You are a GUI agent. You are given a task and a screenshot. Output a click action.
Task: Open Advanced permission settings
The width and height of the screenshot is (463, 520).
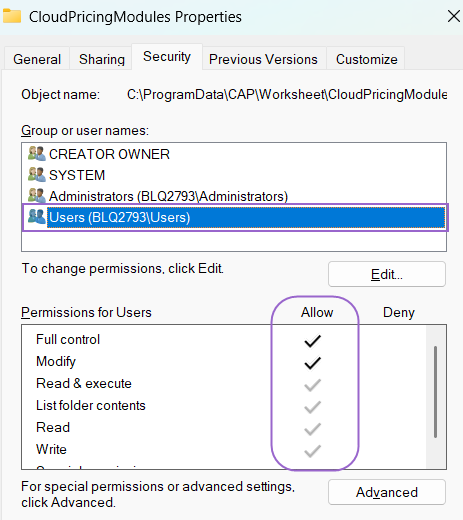tap(387, 492)
